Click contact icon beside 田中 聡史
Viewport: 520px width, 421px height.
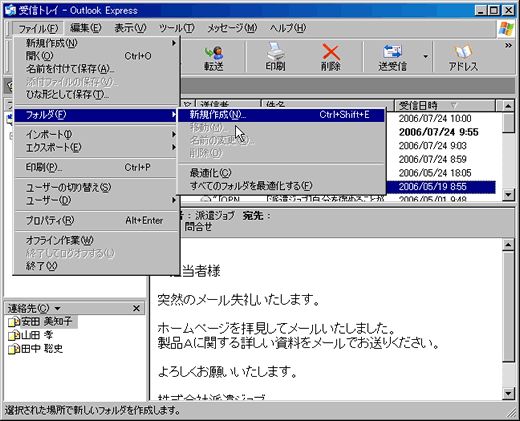(14, 349)
